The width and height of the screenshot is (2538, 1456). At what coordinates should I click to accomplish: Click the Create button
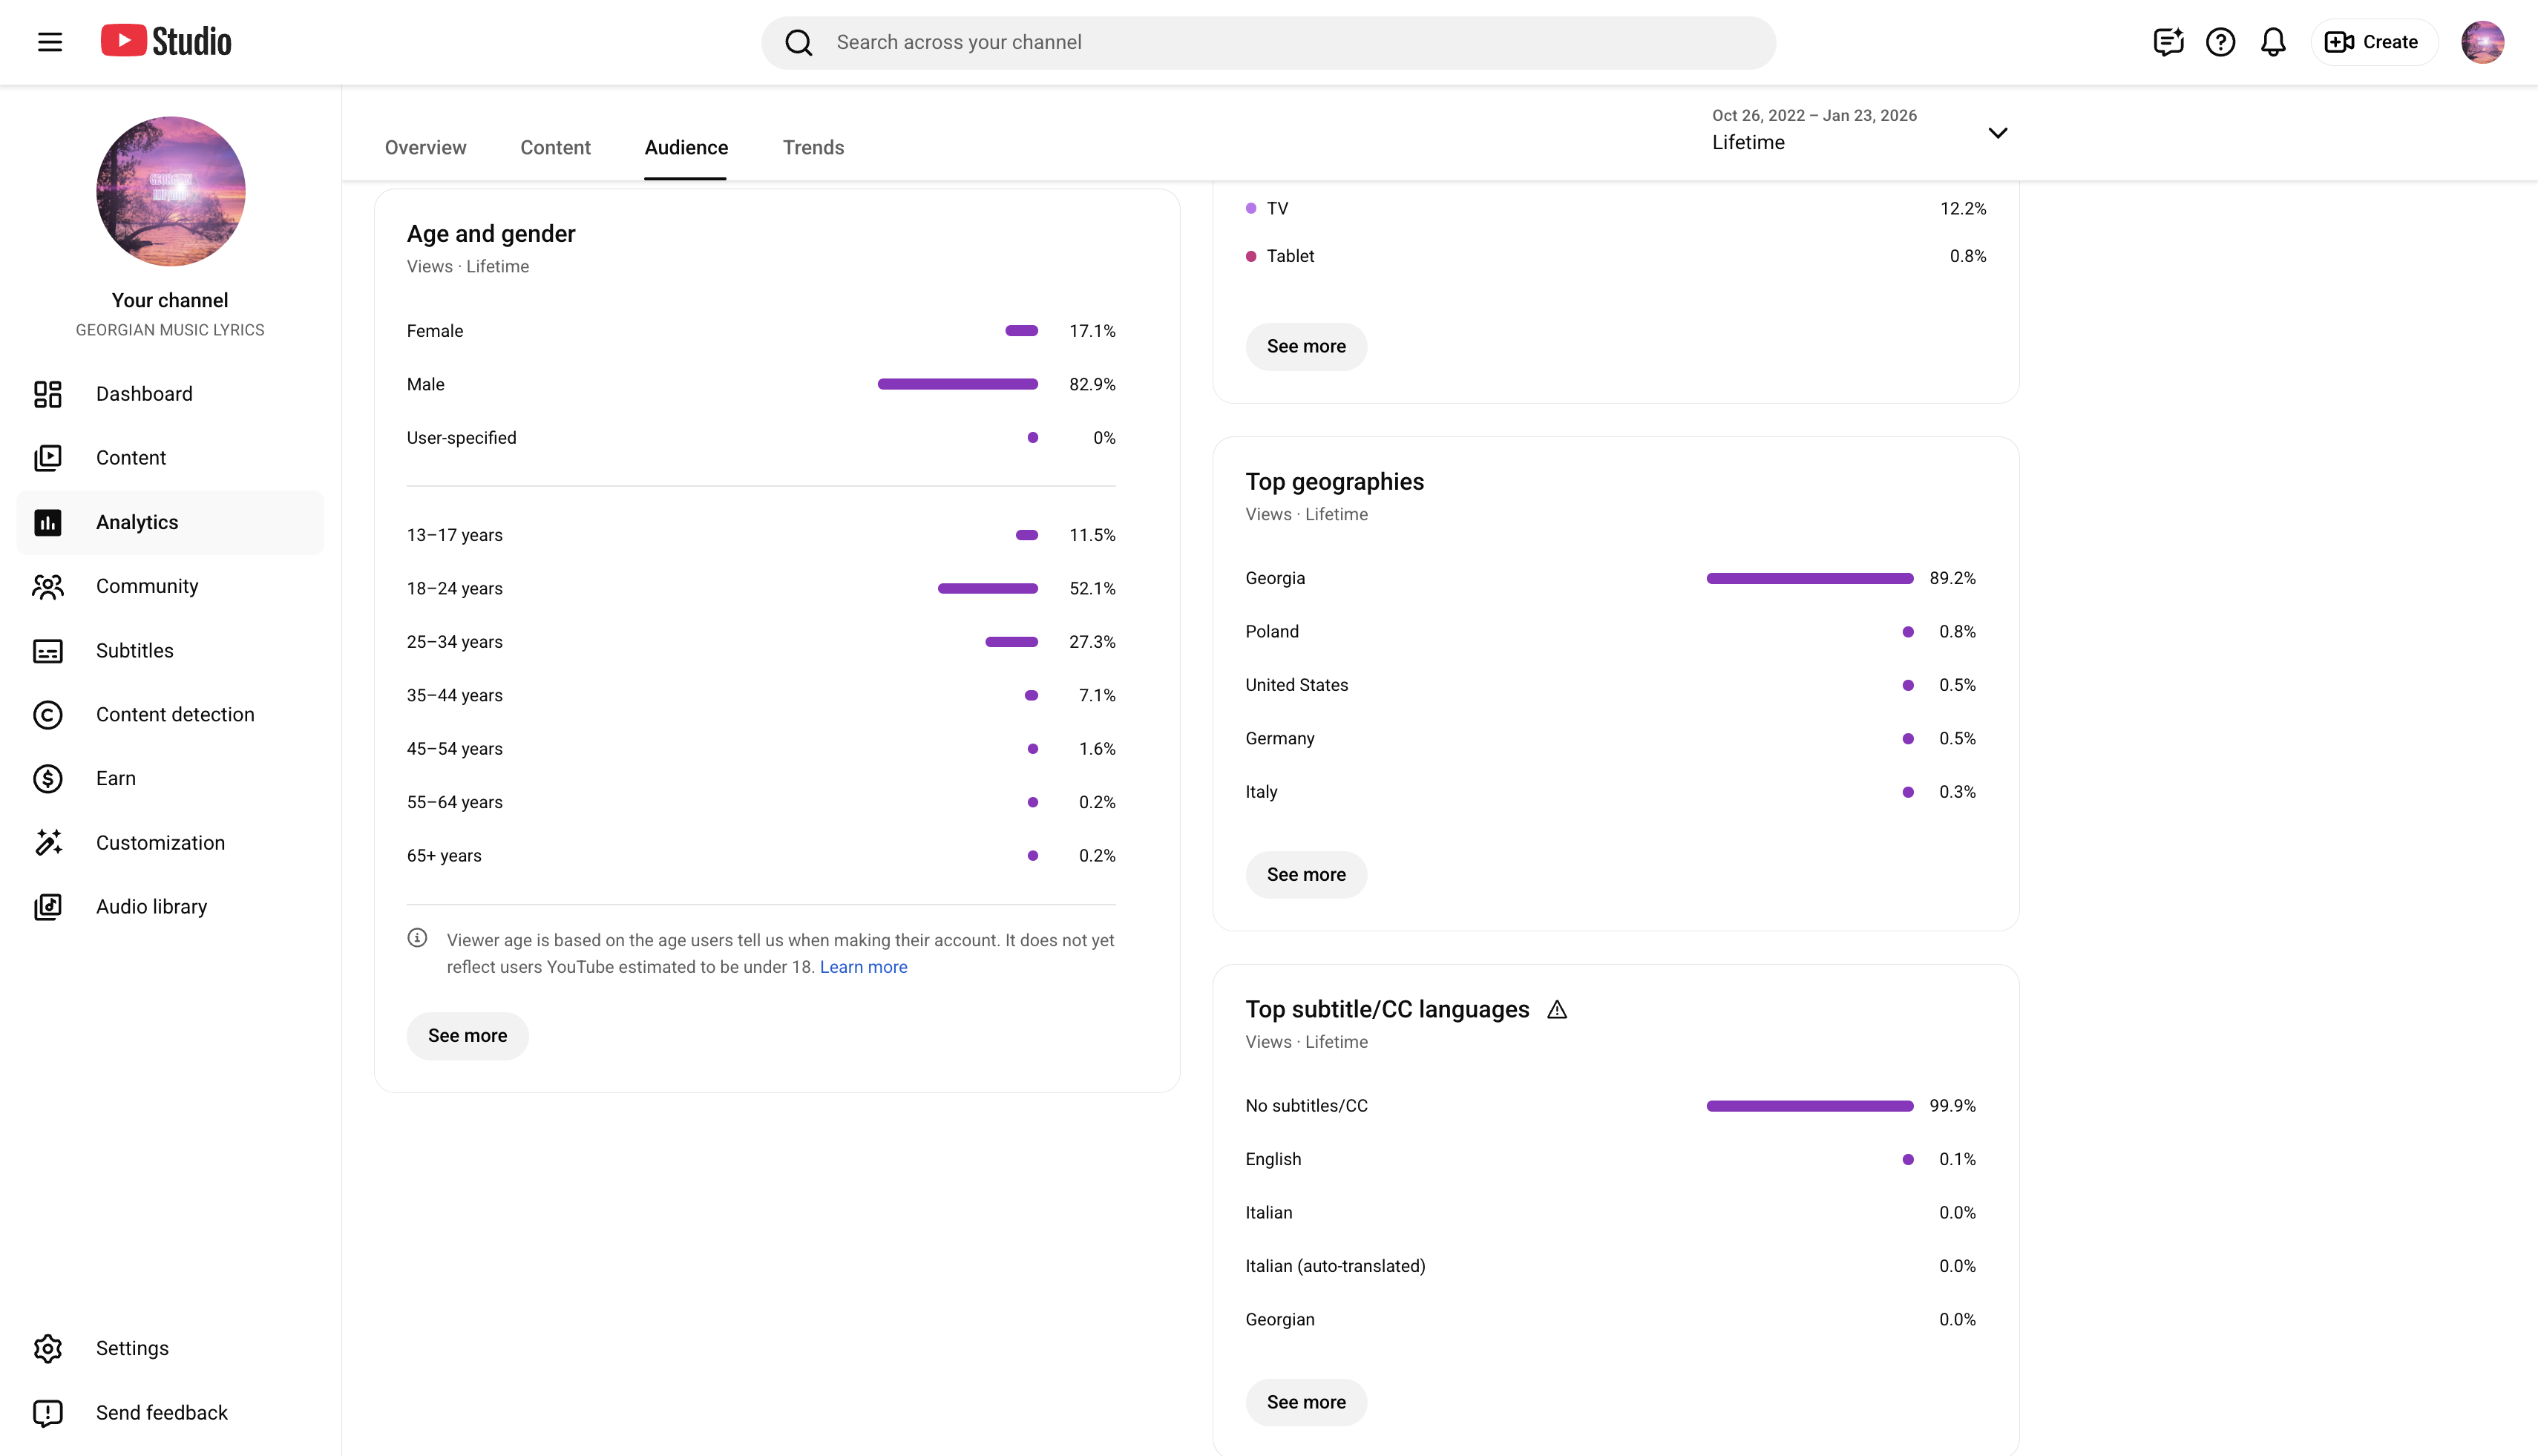[x=2373, y=42]
